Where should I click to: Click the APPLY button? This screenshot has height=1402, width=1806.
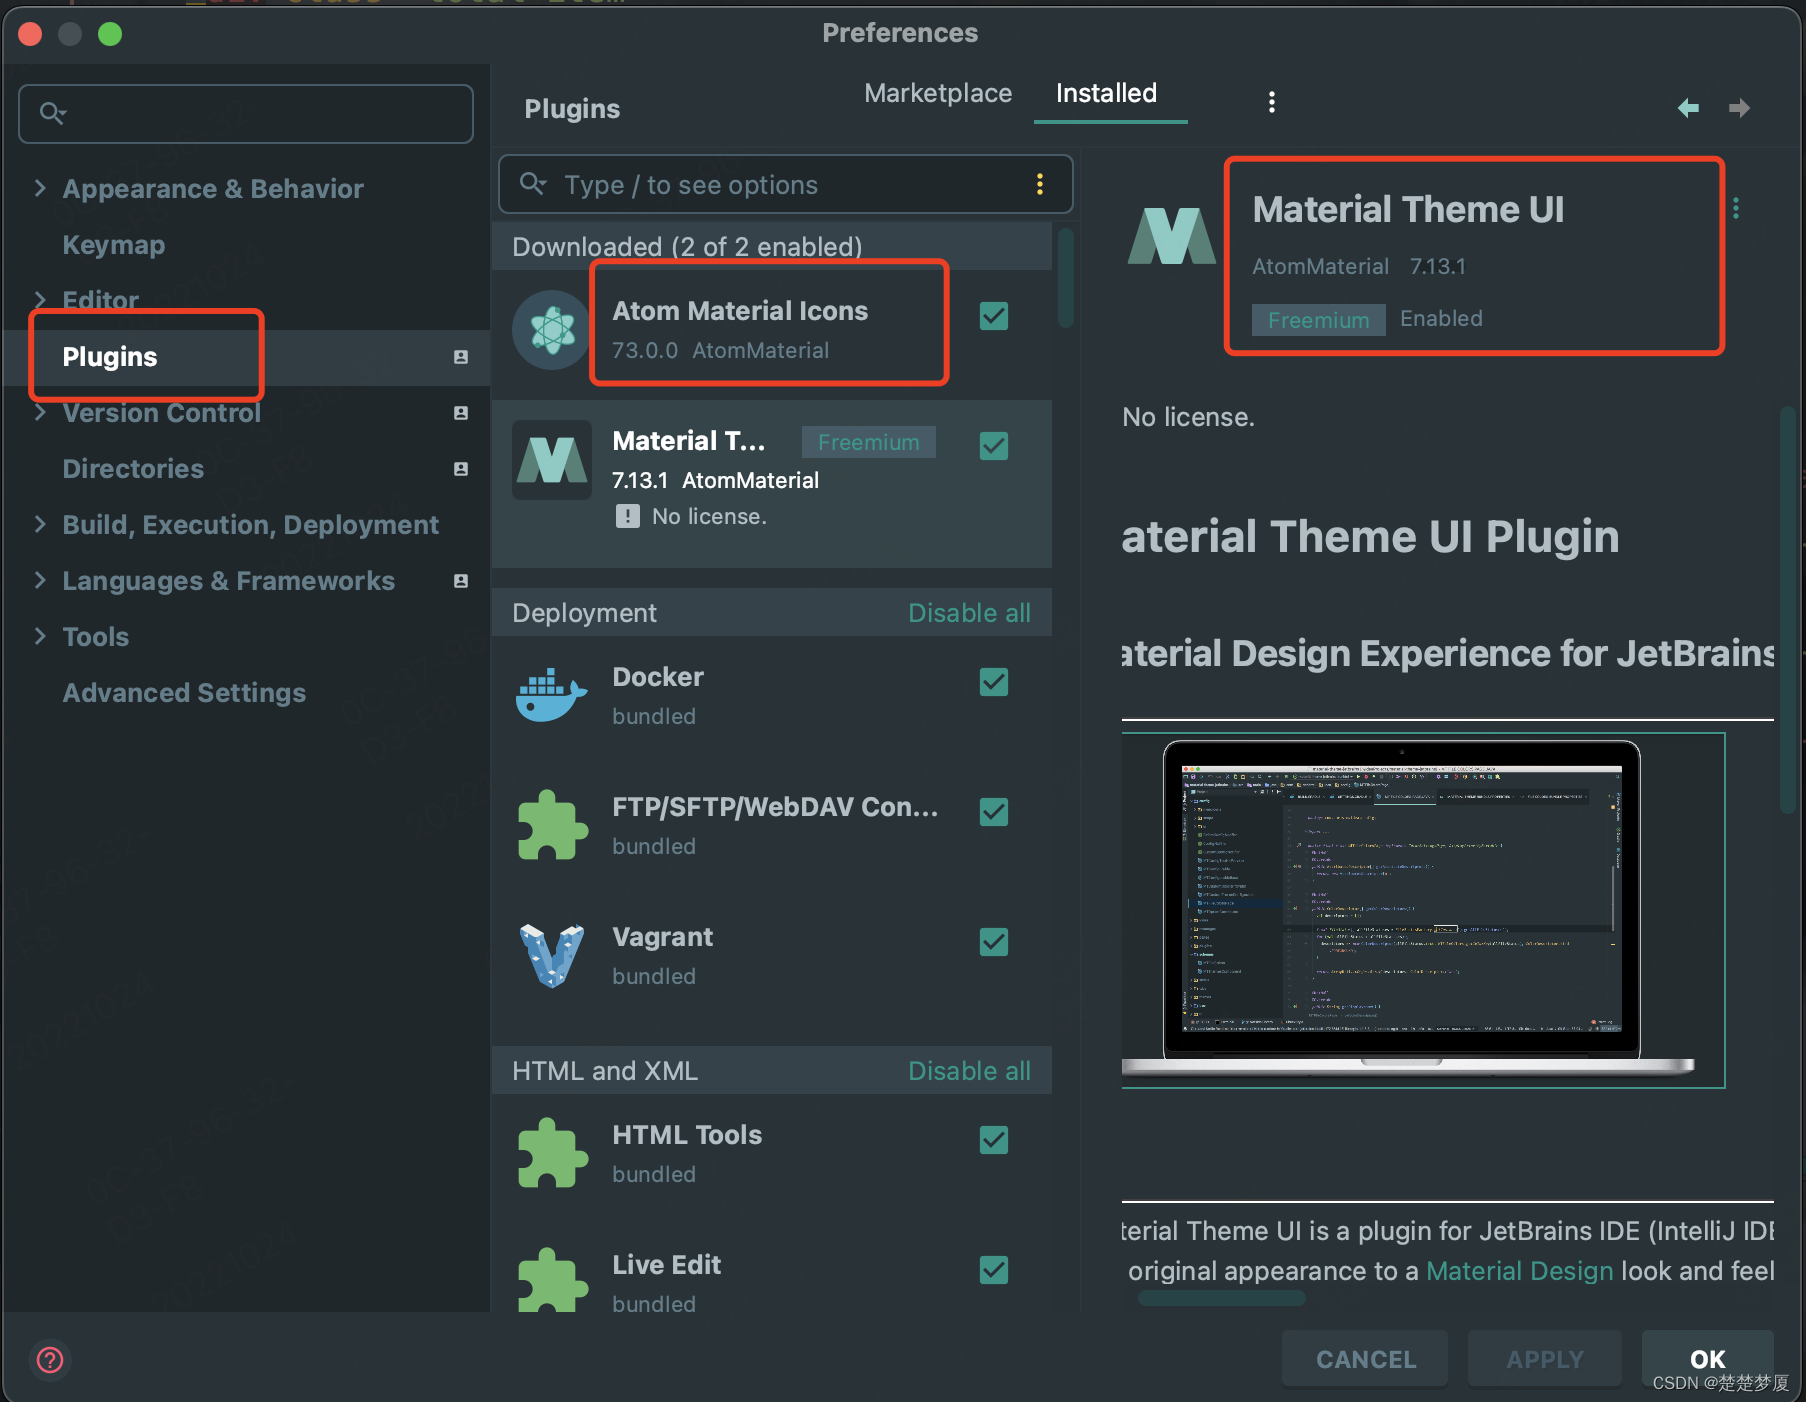pyautogui.click(x=1545, y=1359)
